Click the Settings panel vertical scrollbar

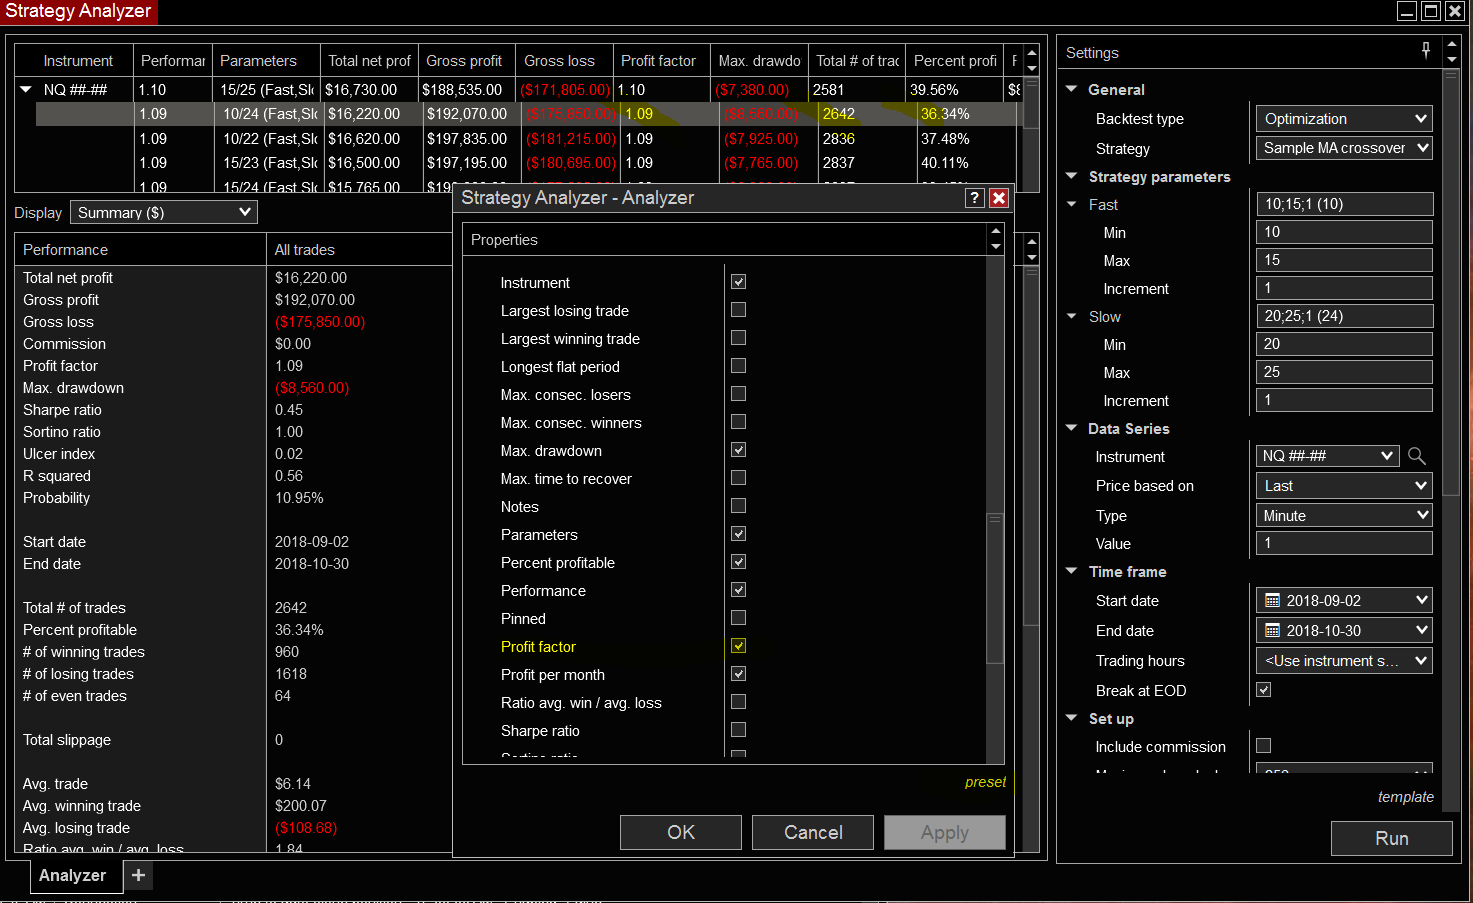coord(1452,280)
